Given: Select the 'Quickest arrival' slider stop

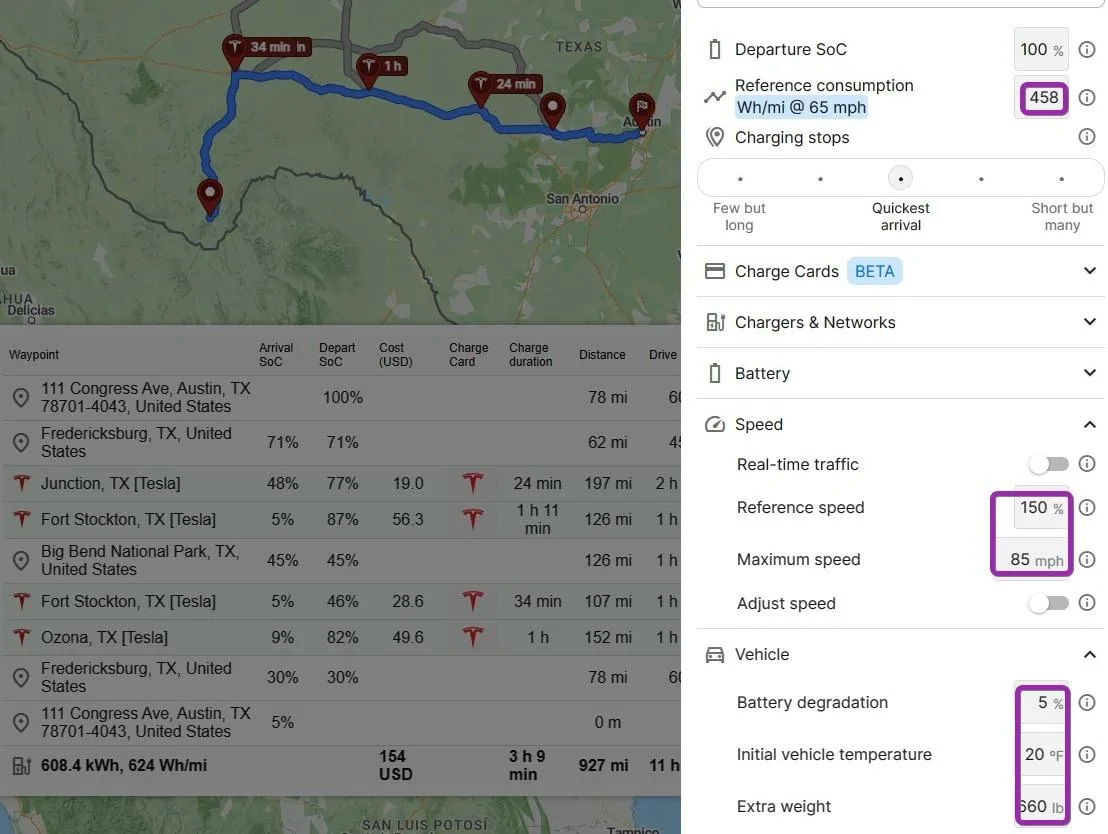Looking at the screenshot, I should pos(900,178).
